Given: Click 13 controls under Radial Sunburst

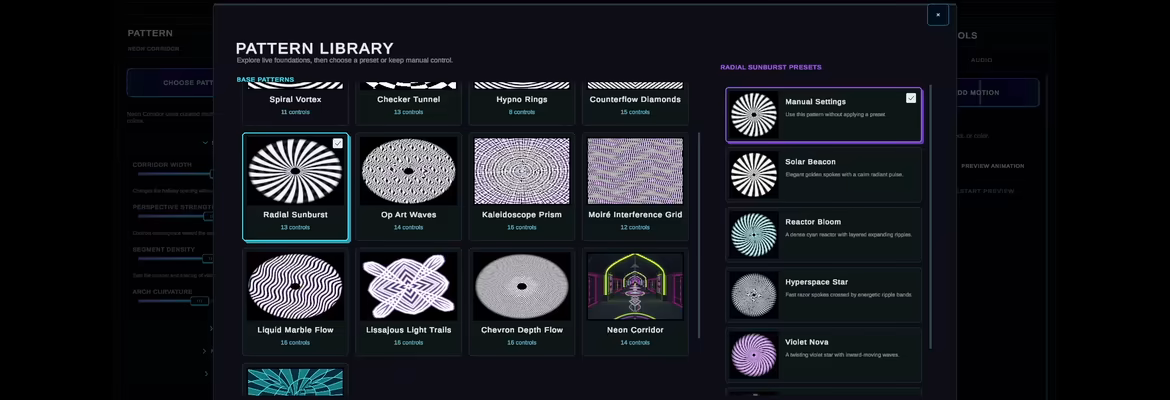Looking at the screenshot, I should pyautogui.click(x=295, y=228).
